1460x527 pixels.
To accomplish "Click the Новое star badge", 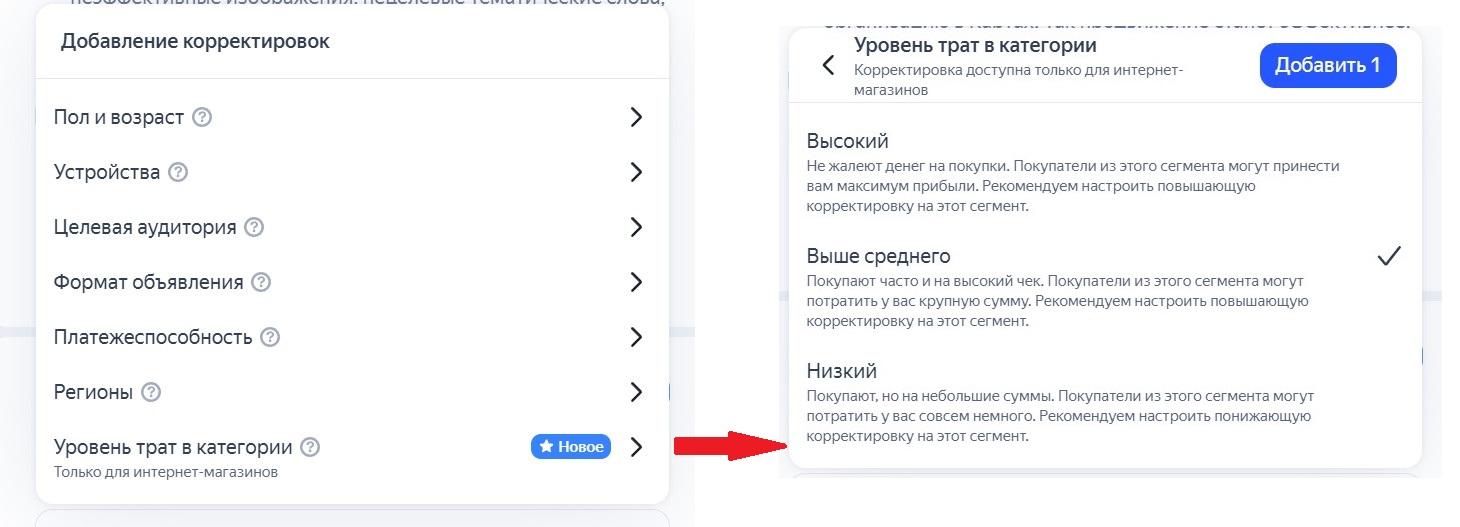I will (x=571, y=447).
